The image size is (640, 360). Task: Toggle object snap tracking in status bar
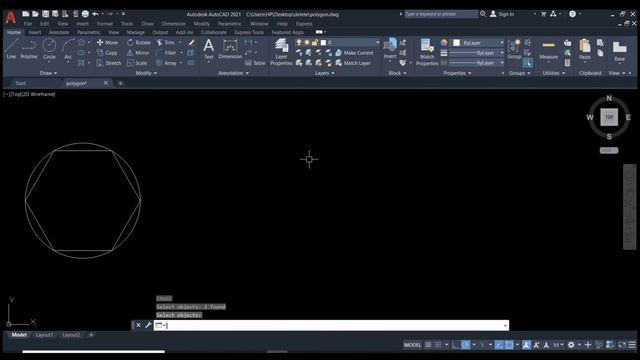(499, 345)
